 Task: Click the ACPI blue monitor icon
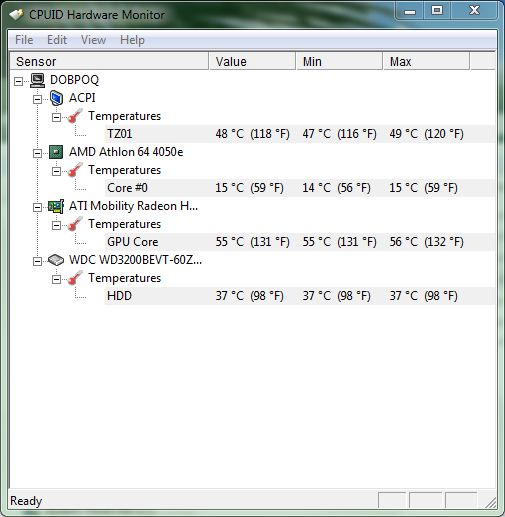tap(56, 98)
